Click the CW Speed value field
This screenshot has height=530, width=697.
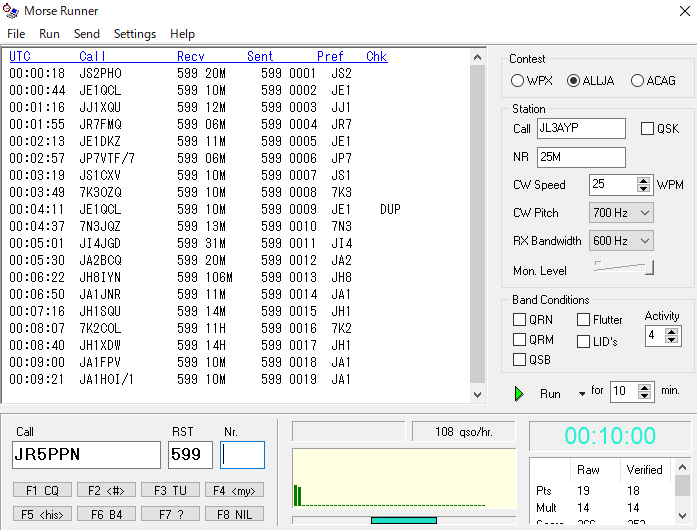[x=613, y=185]
